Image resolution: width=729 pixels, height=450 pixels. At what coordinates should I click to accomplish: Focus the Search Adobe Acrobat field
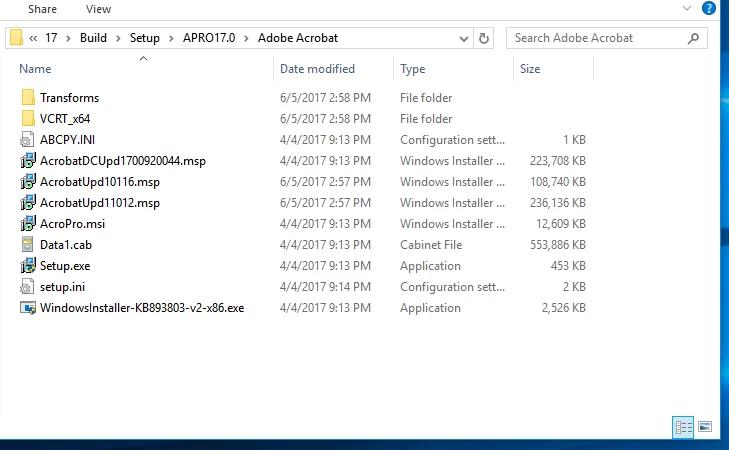tap(607, 38)
